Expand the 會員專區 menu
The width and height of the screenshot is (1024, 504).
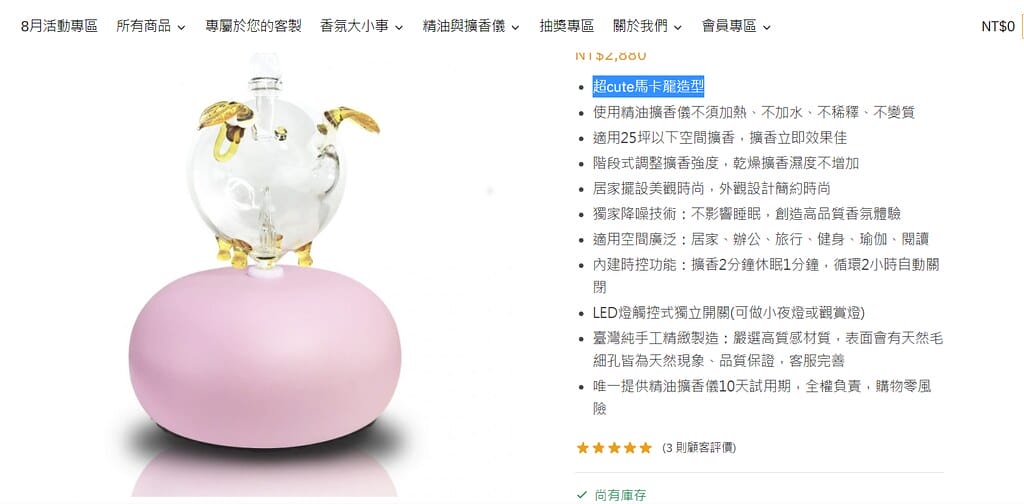coord(737,26)
